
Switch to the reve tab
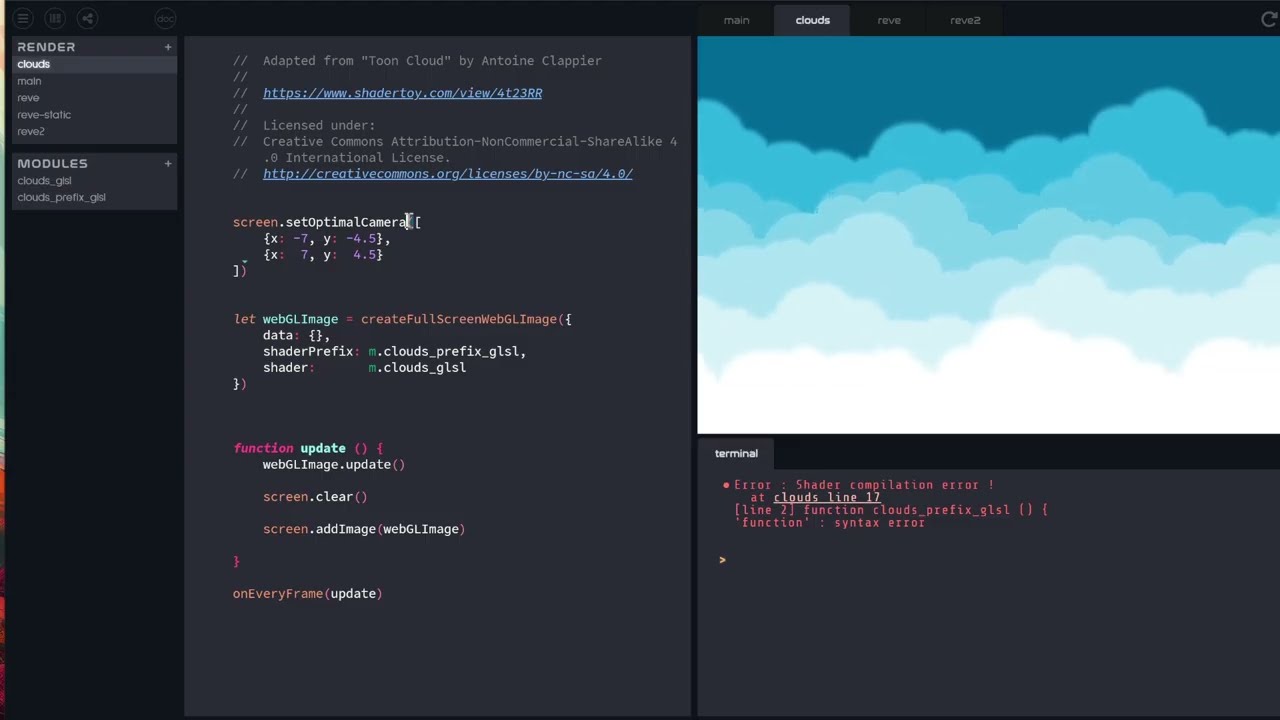click(888, 20)
